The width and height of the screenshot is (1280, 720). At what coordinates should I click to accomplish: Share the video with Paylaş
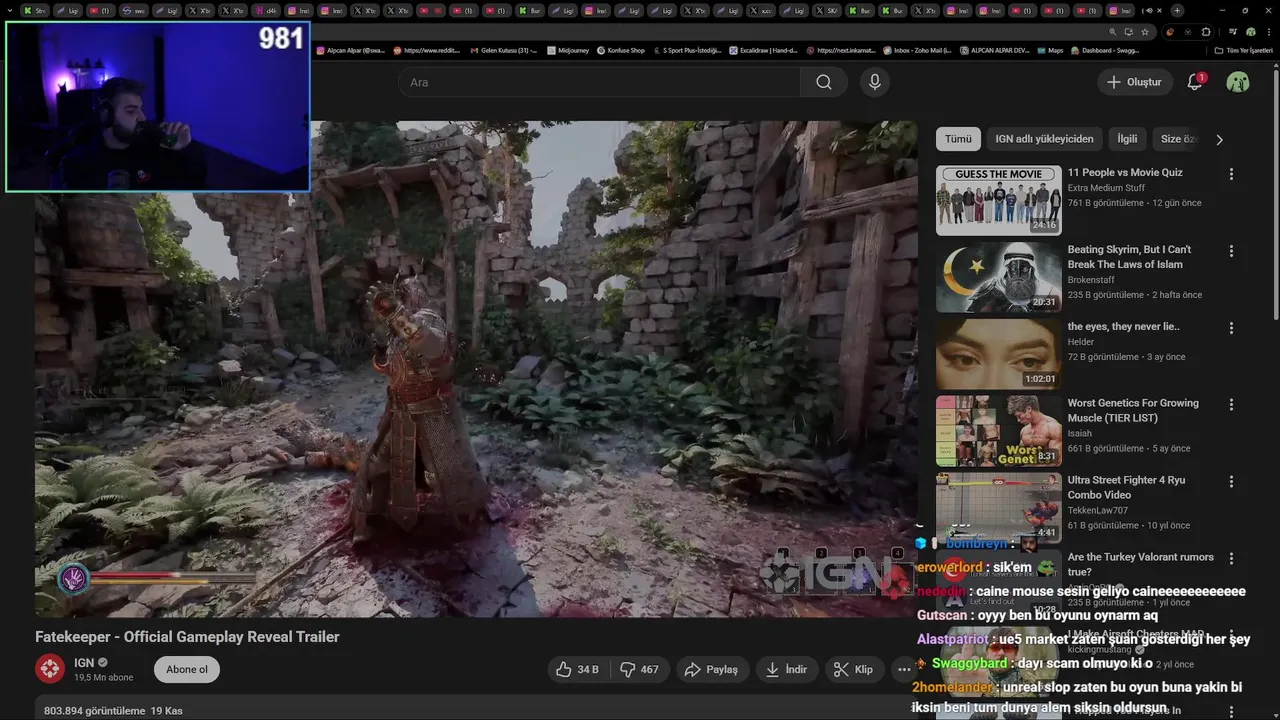click(711, 669)
